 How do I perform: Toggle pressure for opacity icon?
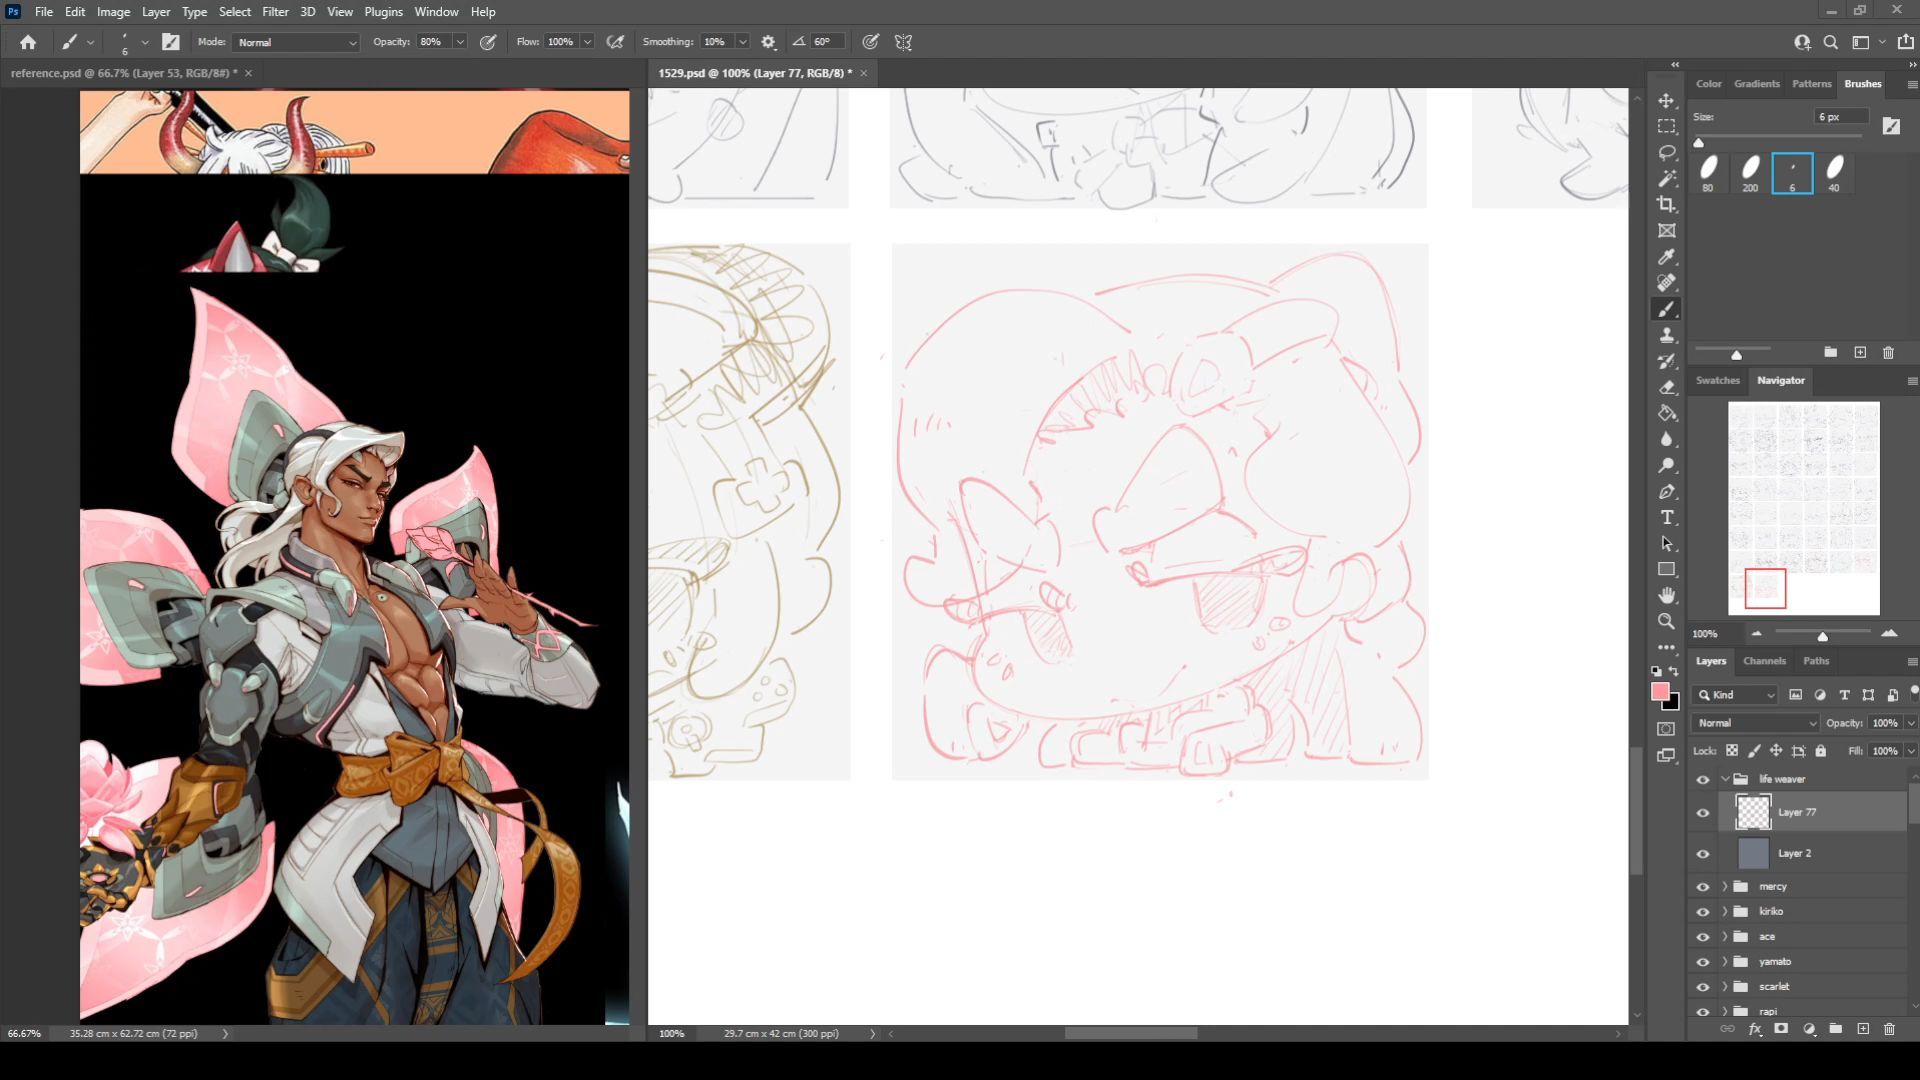click(x=488, y=42)
